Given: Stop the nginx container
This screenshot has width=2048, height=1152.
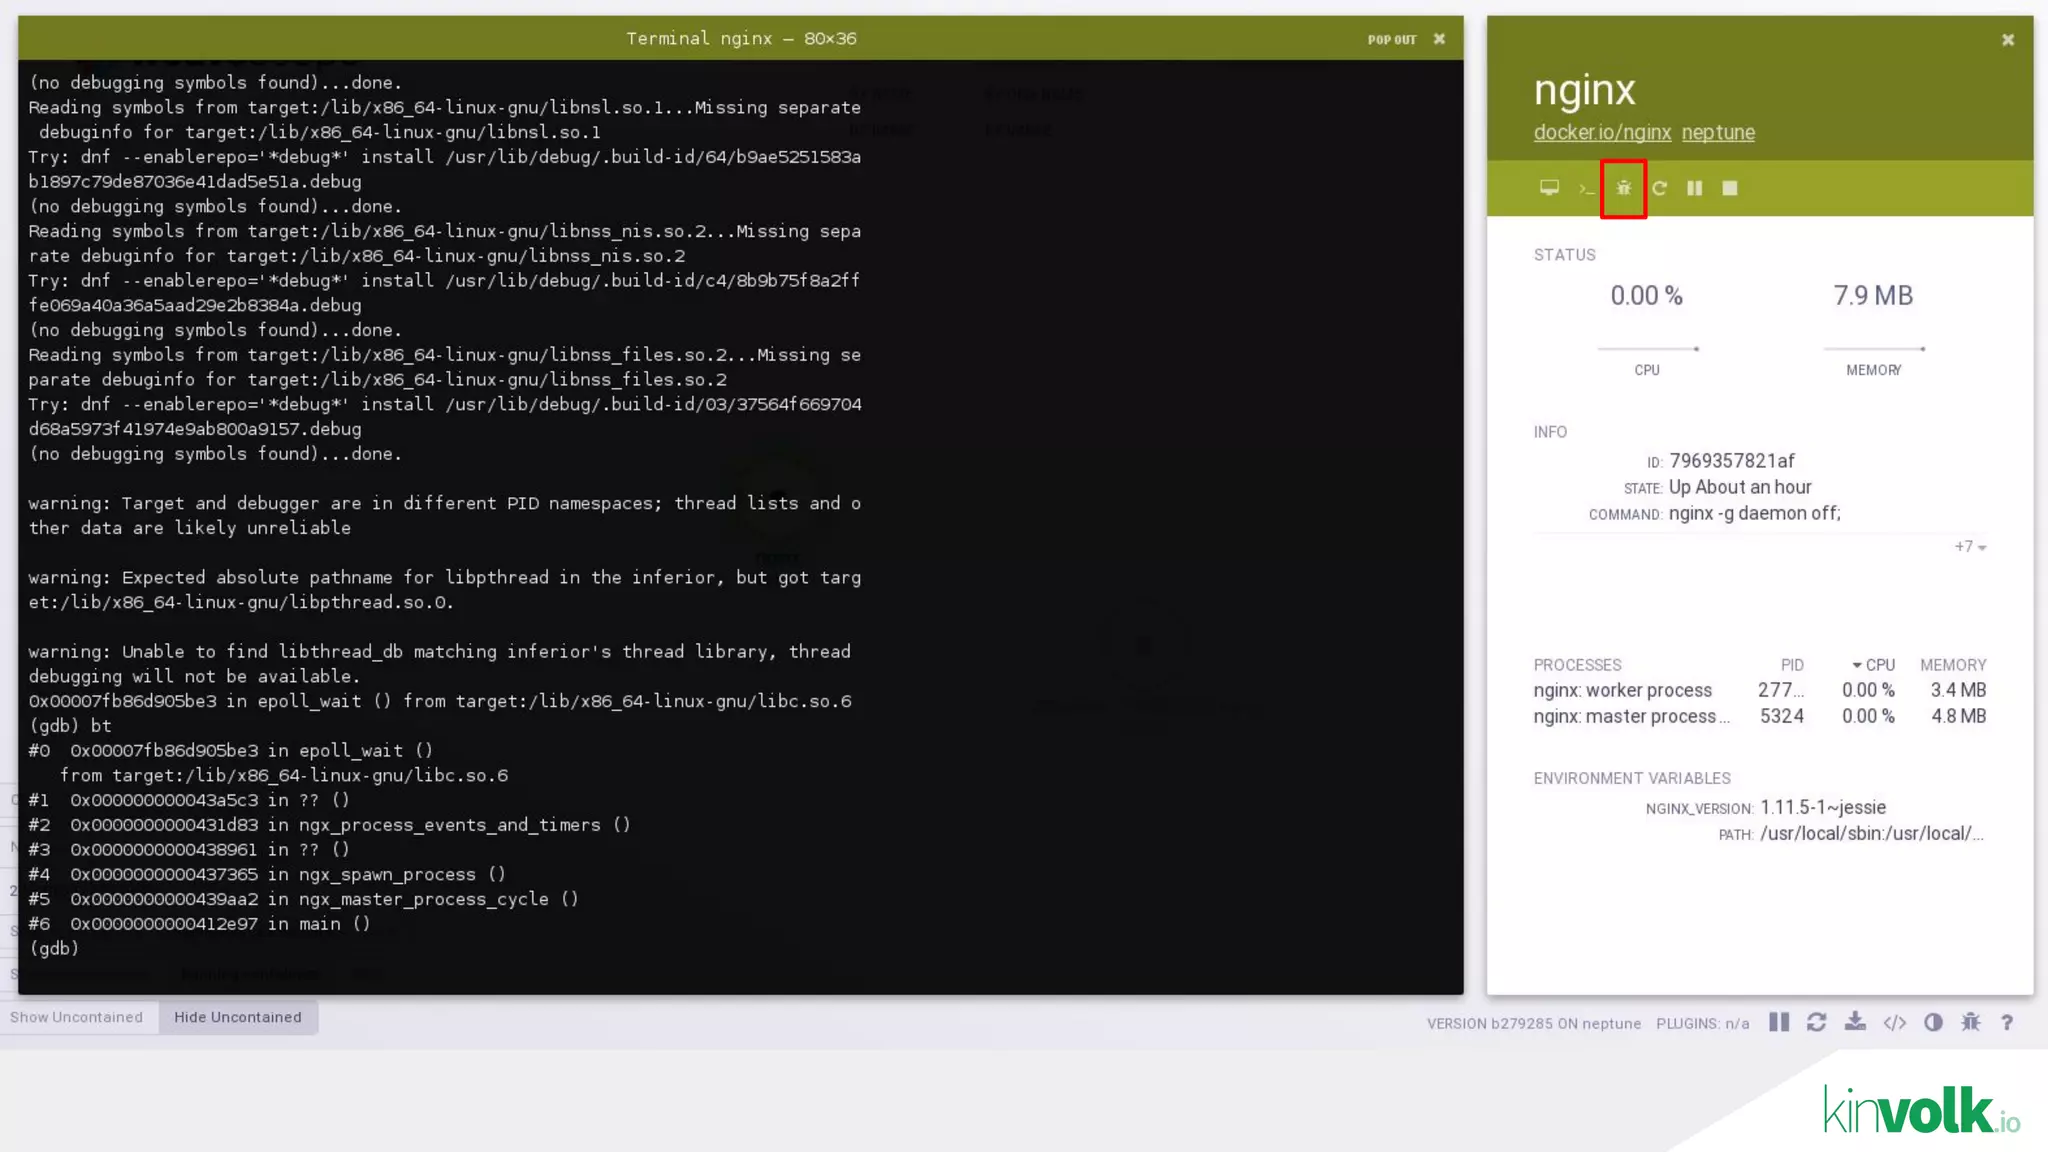Looking at the screenshot, I should [x=1730, y=188].
